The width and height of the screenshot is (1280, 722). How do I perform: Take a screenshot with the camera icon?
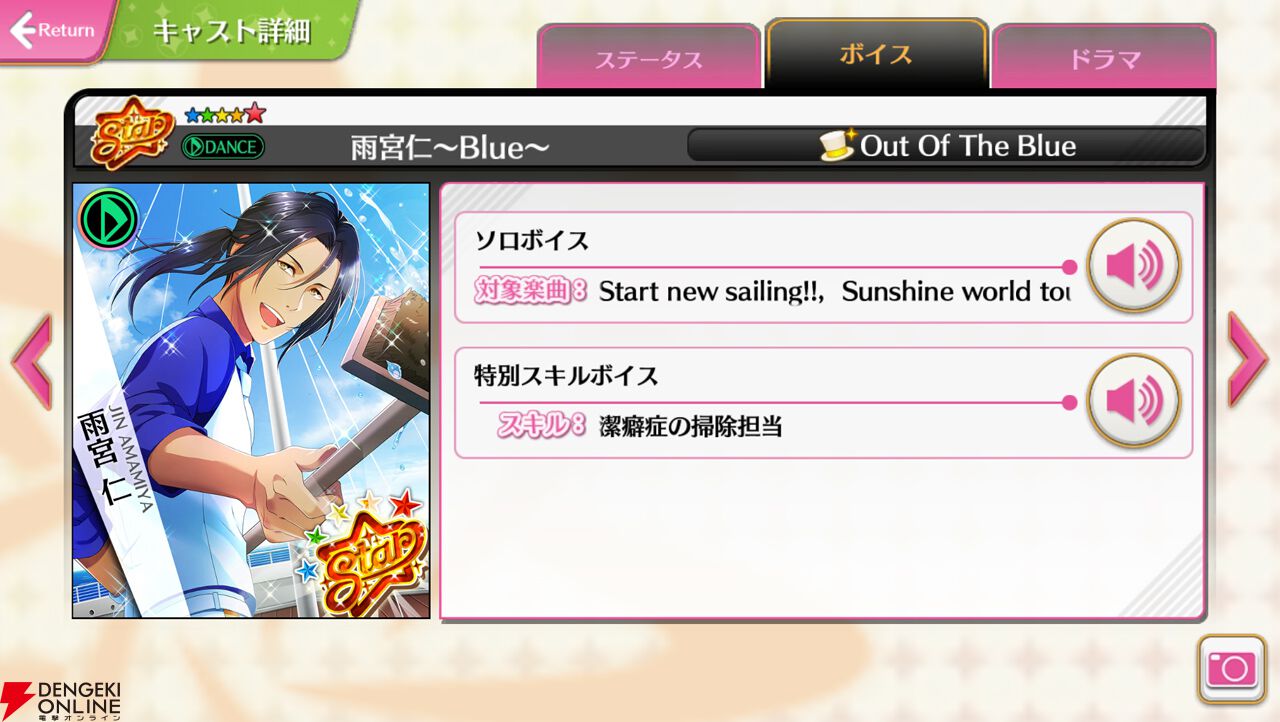(x=1232, y=667)
